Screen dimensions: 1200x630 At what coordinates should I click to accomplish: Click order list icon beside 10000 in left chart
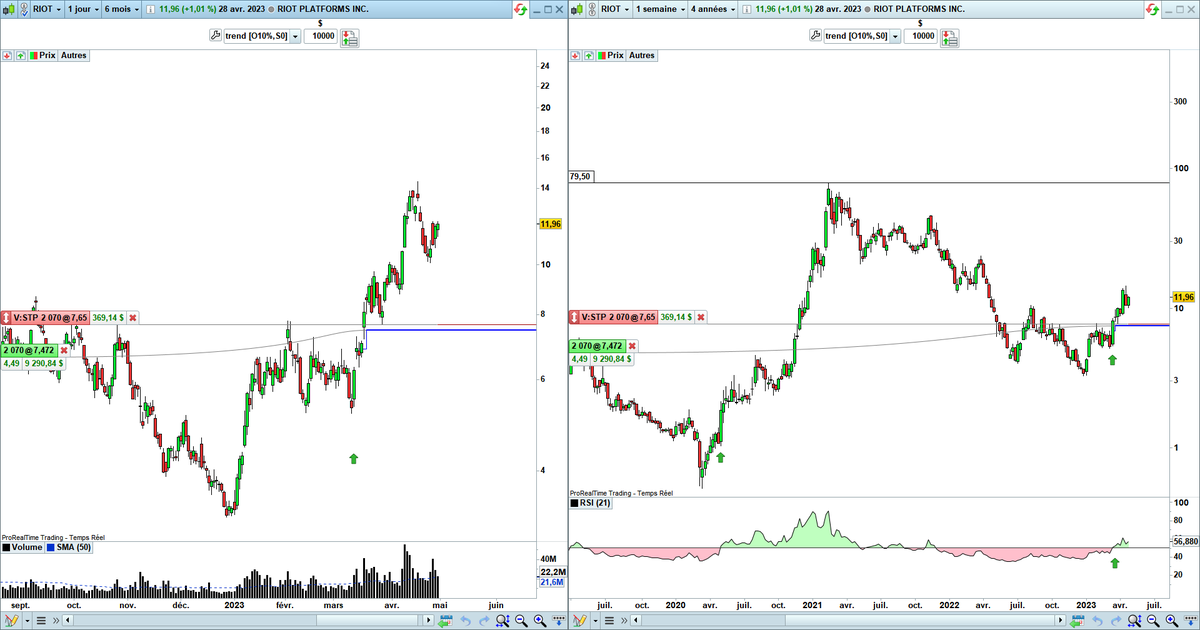[350, 38]
